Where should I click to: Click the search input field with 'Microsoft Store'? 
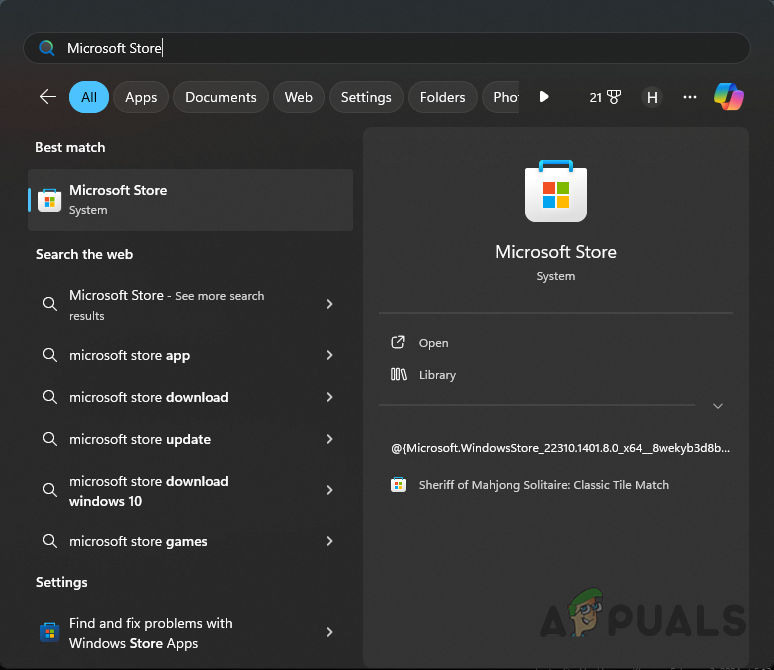(x=387, y=48)
